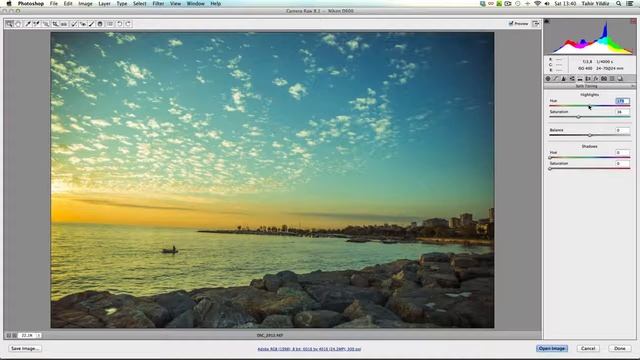Click the Highlights Saturation slider handle
640x360 pixels.
pyautogui.click(x=578, y=117)
